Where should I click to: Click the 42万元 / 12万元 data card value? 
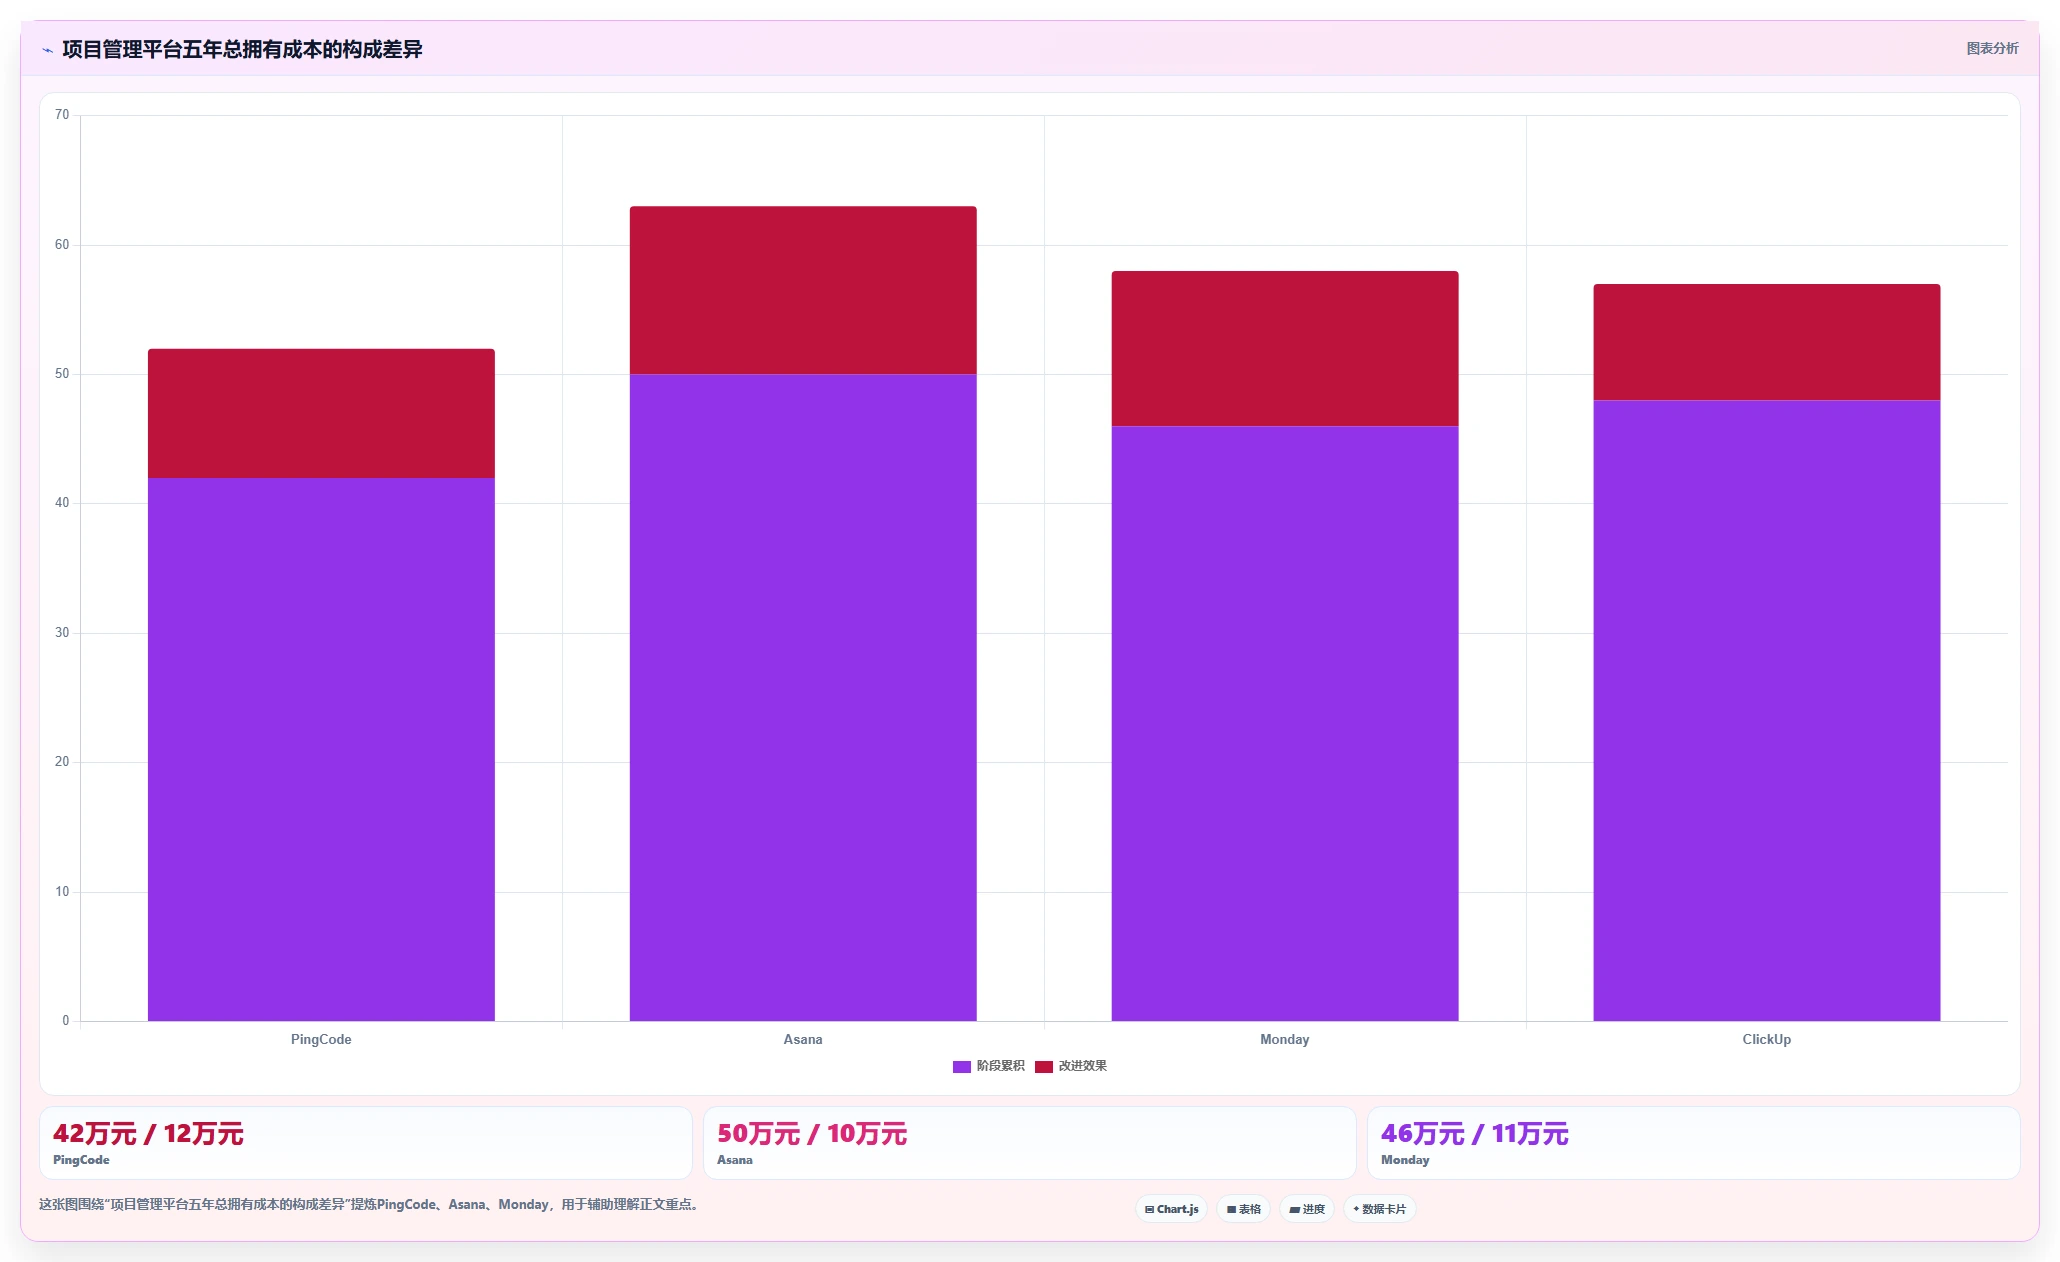tap(148, 1134)
